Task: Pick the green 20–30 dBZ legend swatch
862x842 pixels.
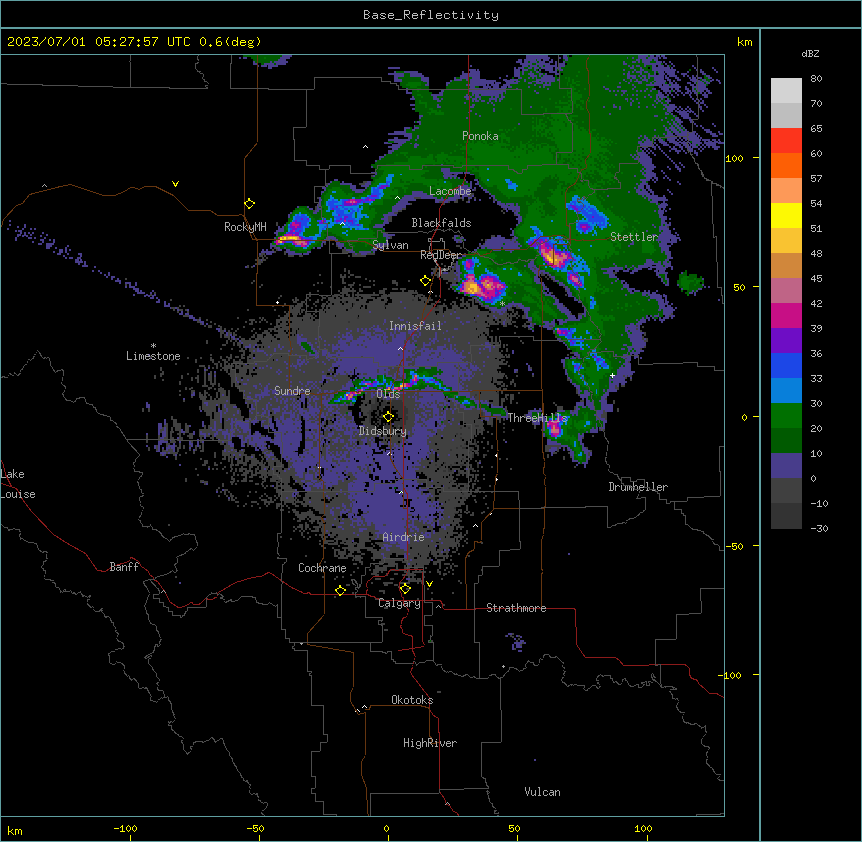Action: pyautogui.click(x=786, y=416)
